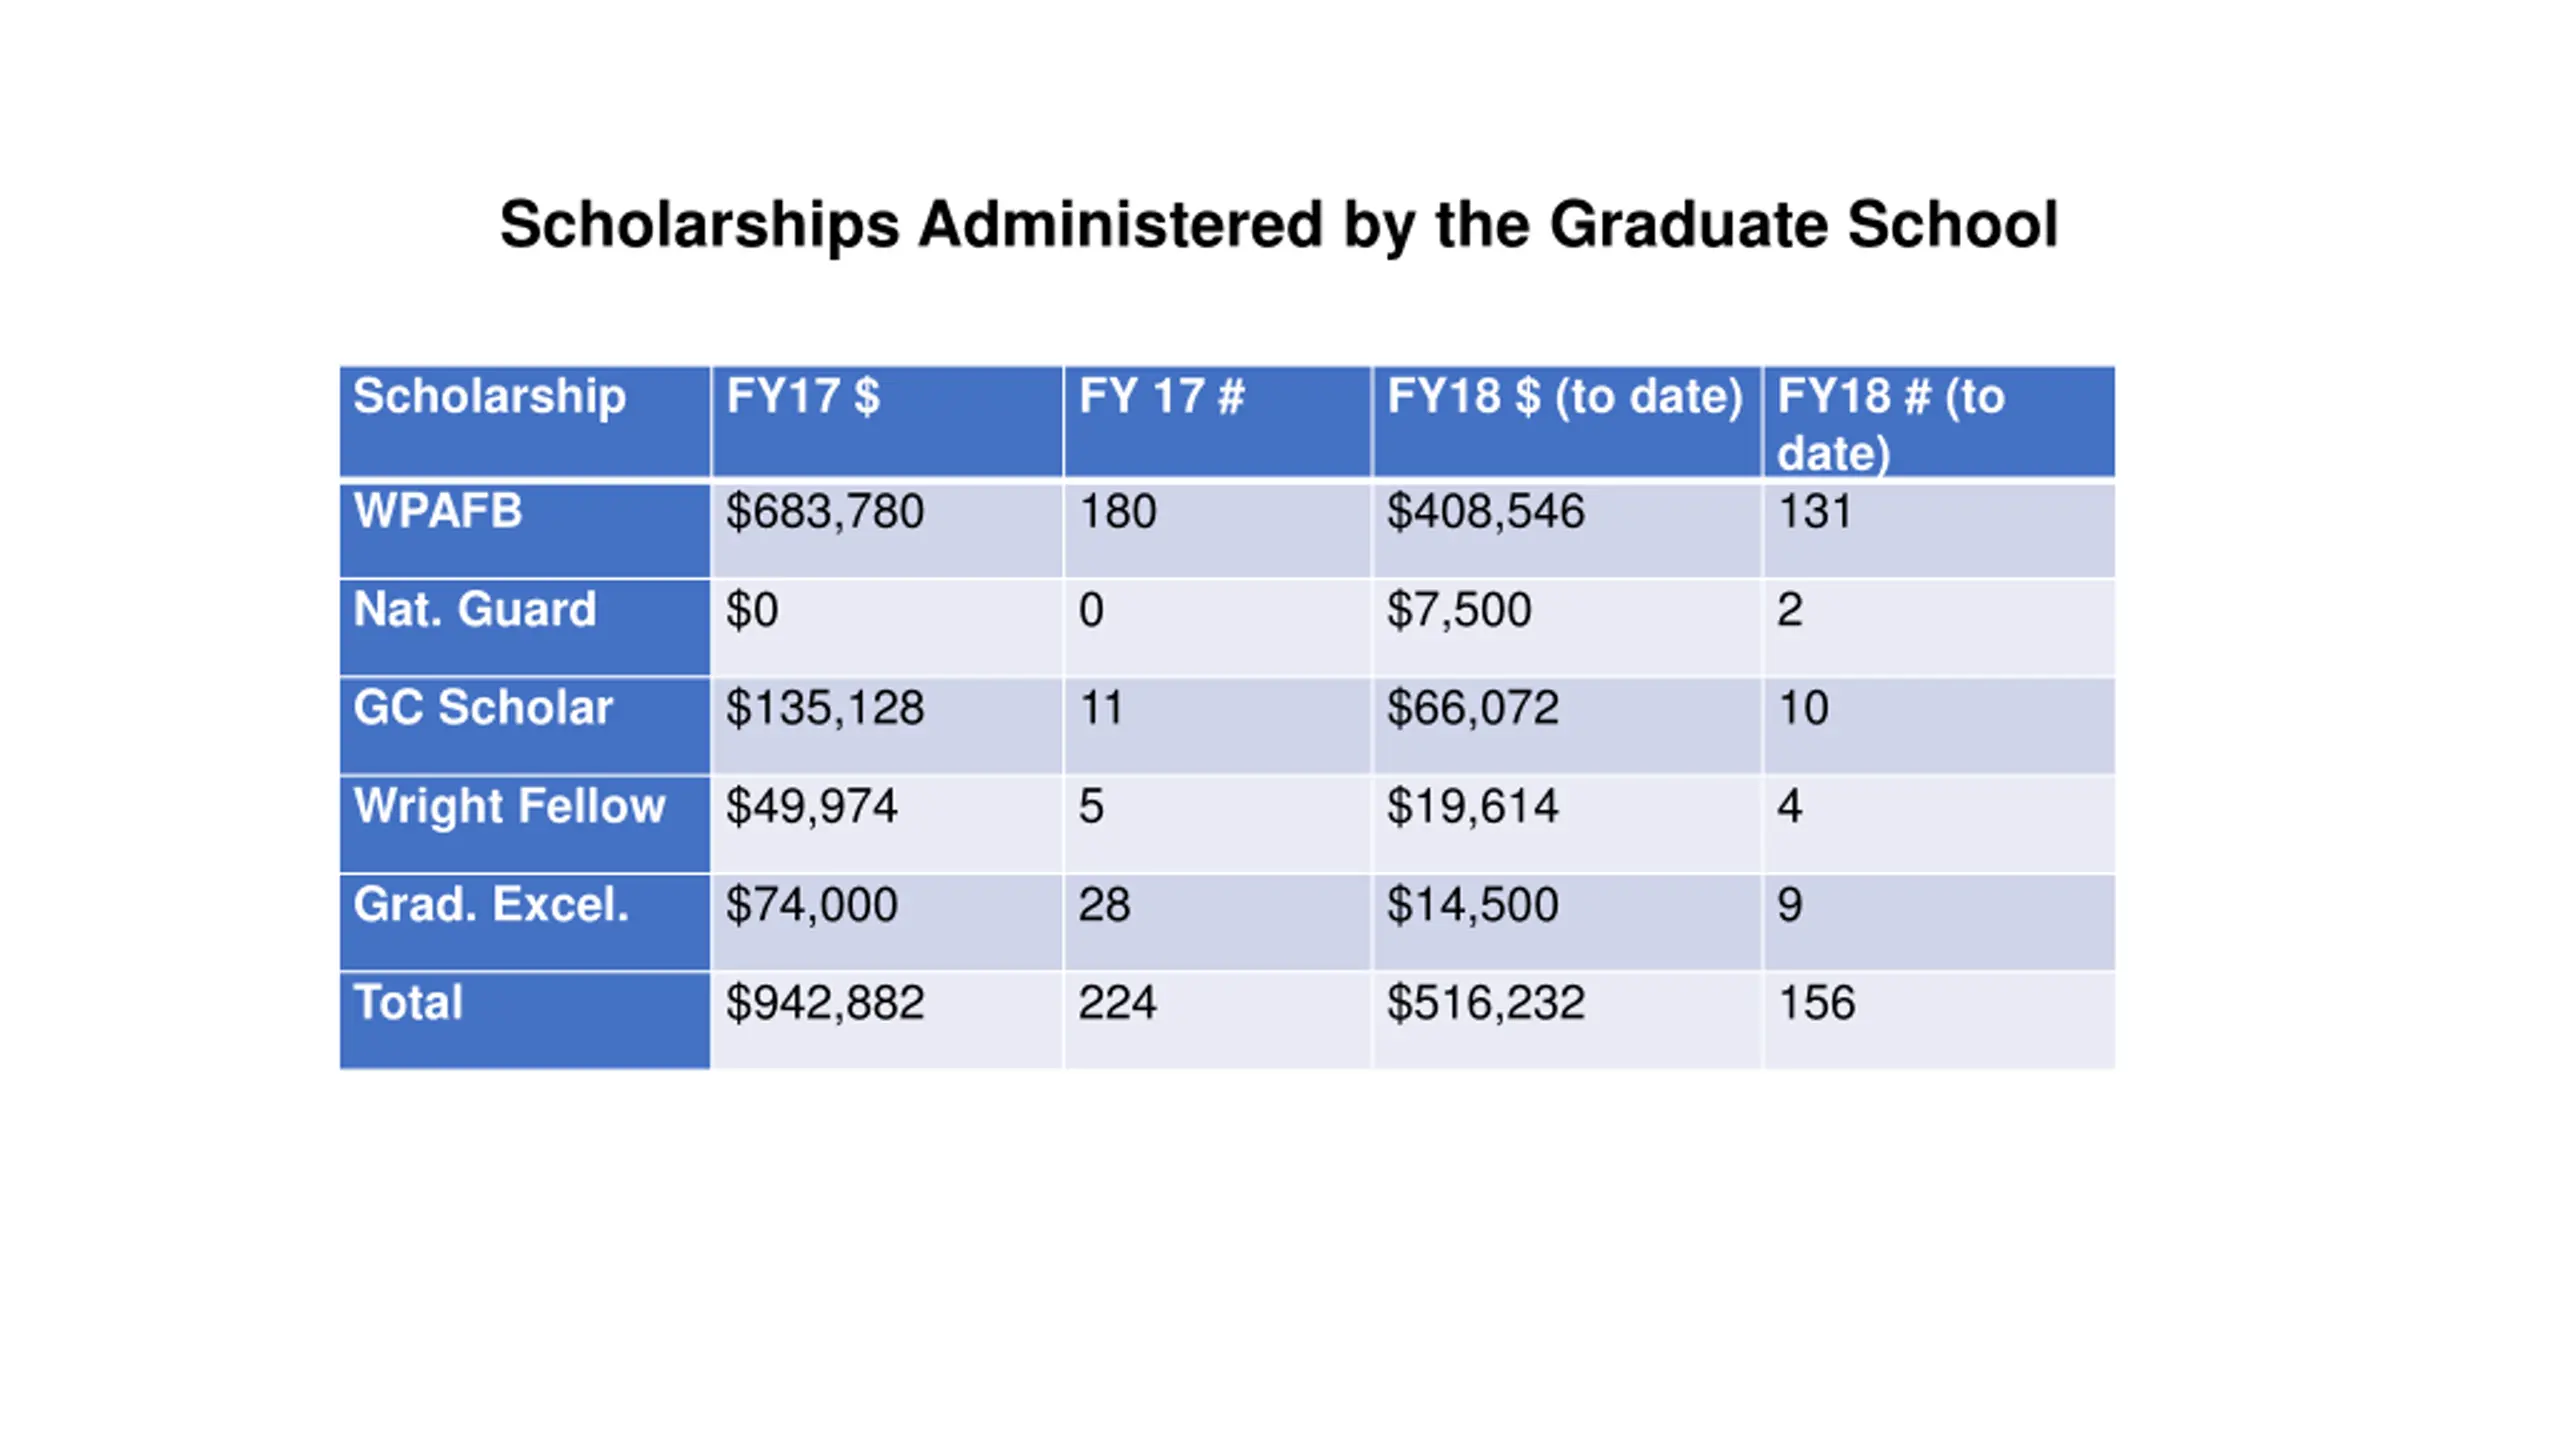
Task: Click the slide title about Scholarships
Action: pyautogui.click(x=1278, y=224)
